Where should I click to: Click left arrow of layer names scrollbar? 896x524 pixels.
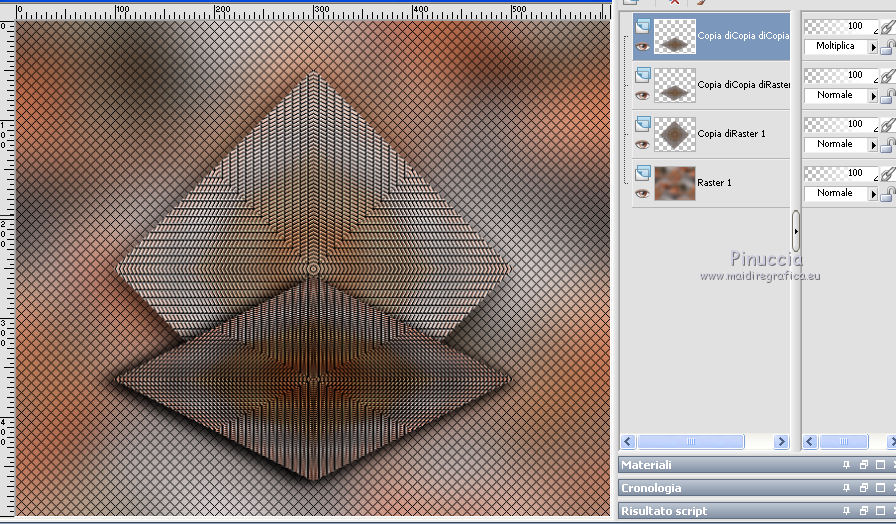coord(628,441)
